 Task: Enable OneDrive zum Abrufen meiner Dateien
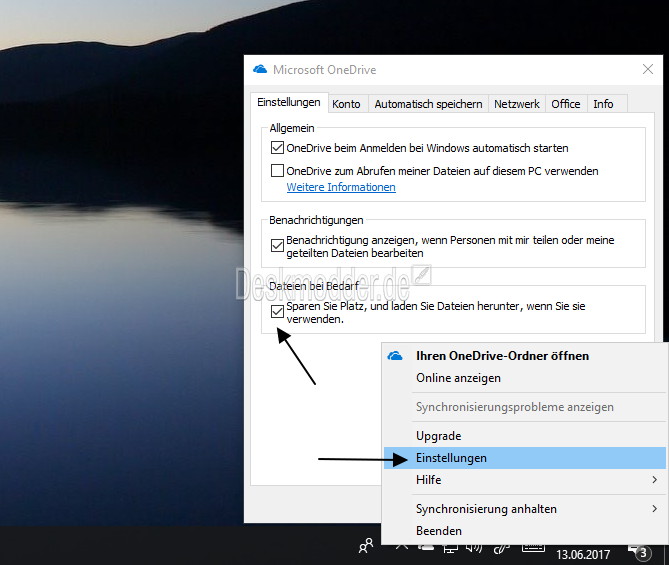click(277, 171)
